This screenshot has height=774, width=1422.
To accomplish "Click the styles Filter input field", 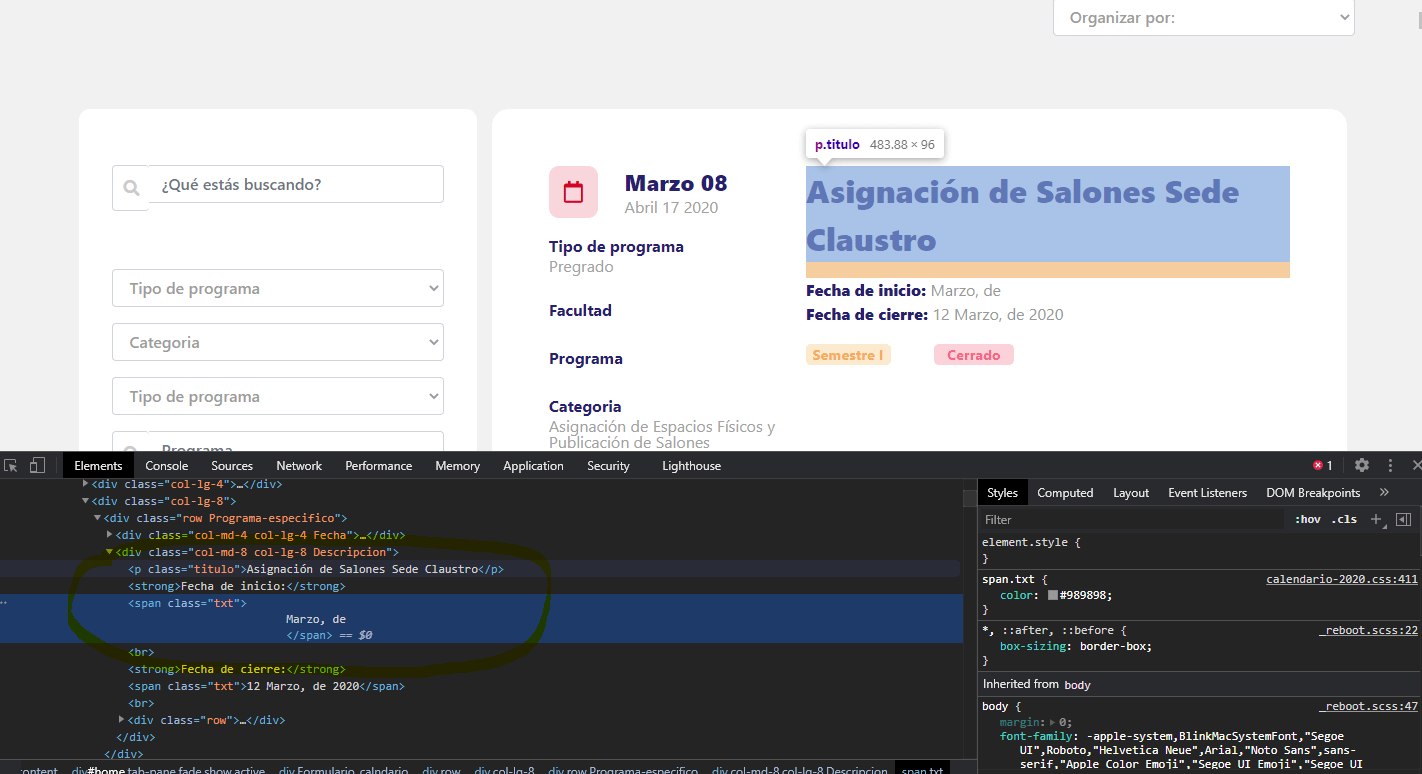I will [1100, 519].
